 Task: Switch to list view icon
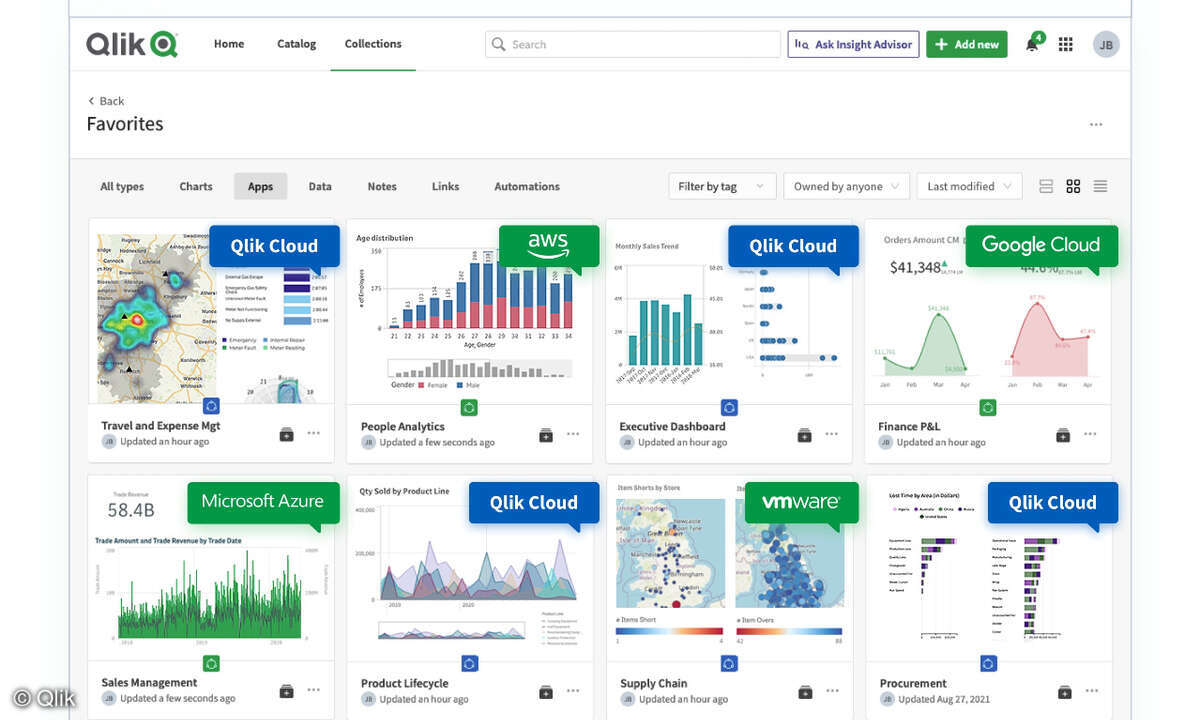pyautogui.click(x=1100, y=186)
